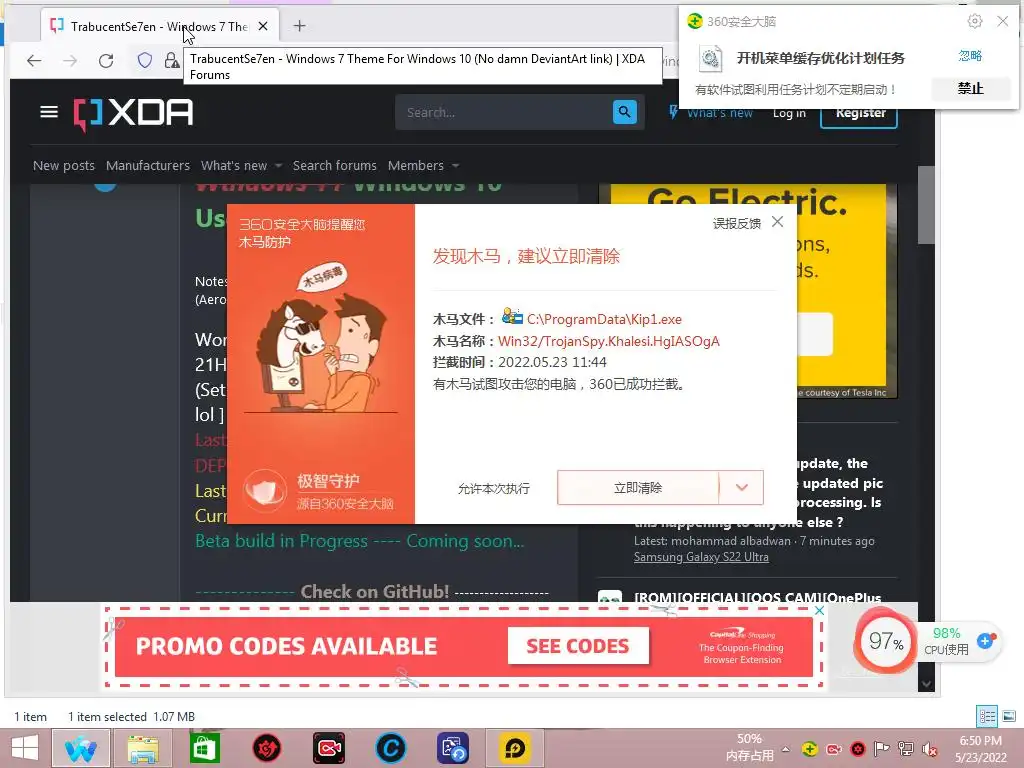This screenshot has height=768, width=1024.
Task: Click the blue plus icon beside CPU使用
Action: (x=985, y=641)
